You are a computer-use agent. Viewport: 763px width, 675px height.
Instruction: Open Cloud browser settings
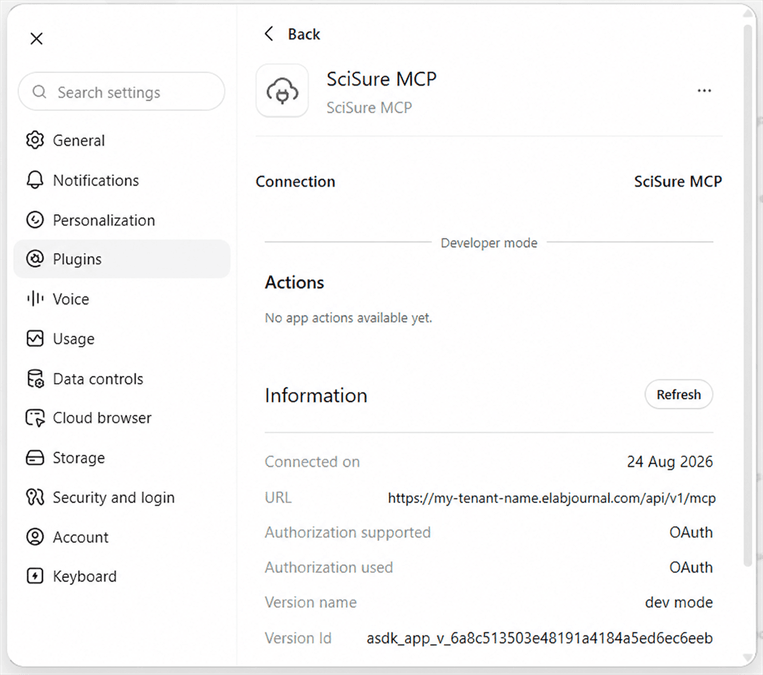click(121, 418)
